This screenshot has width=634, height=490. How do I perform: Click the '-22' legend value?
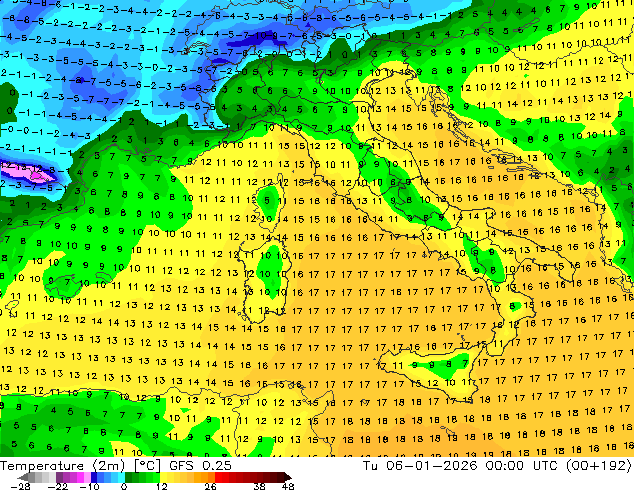(x=58, y=486)
